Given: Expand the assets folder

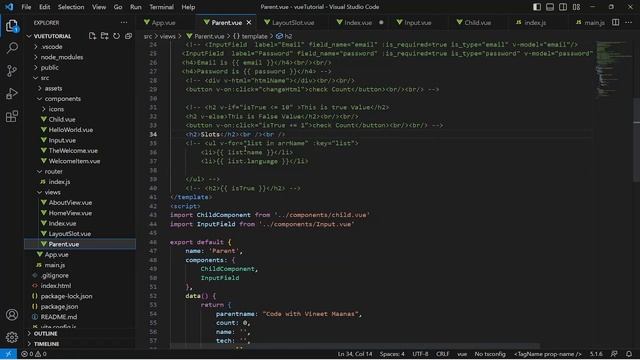Looking at the screenshot, I should (53, 89).
